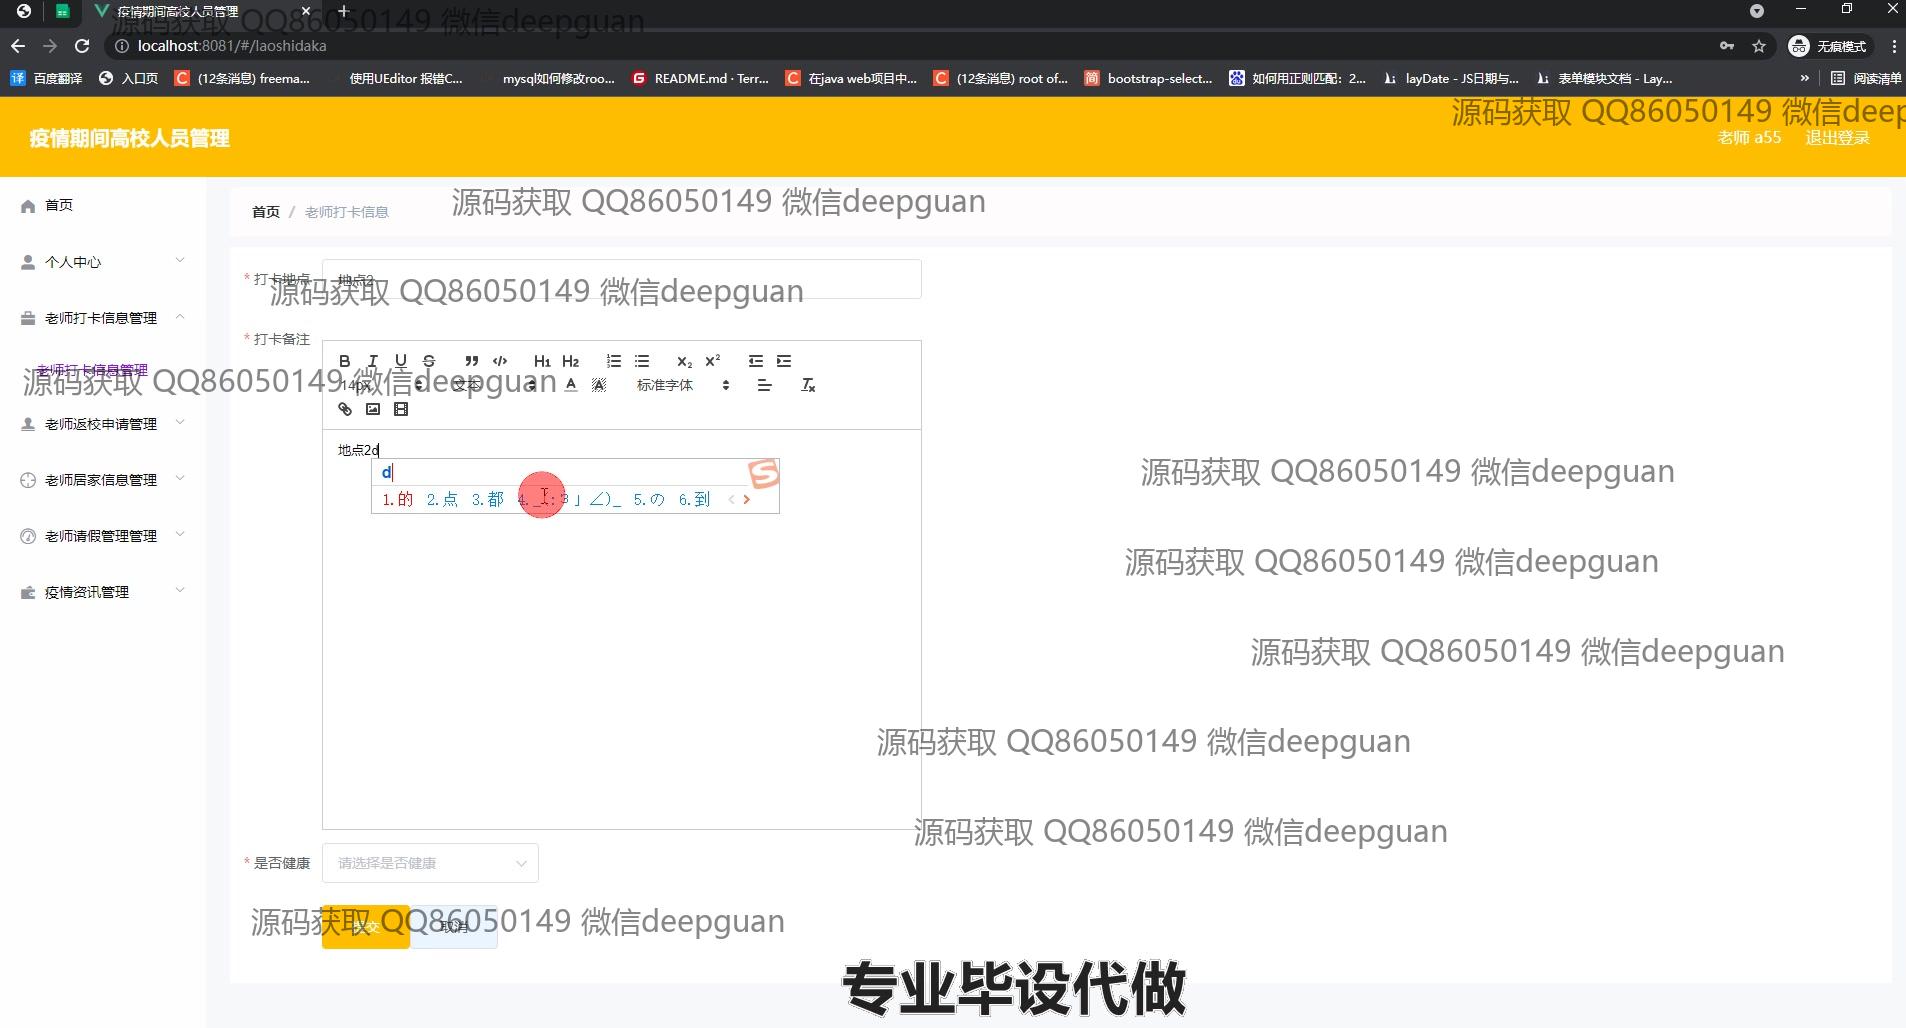Screen dimensions: 1906x1028
Task: Click the 取消 cancel button
Action: (454, 926)
